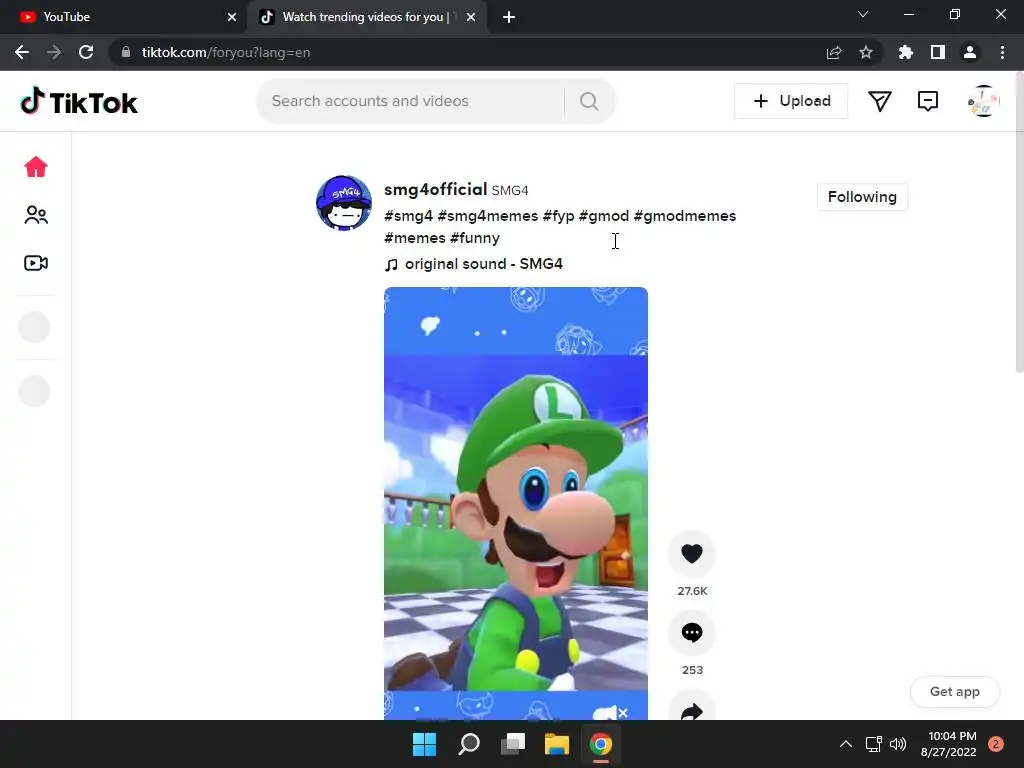Open the Following feed sidebar icon
1024x768 pixels.
pyautogui.click(x=36, y=215)
